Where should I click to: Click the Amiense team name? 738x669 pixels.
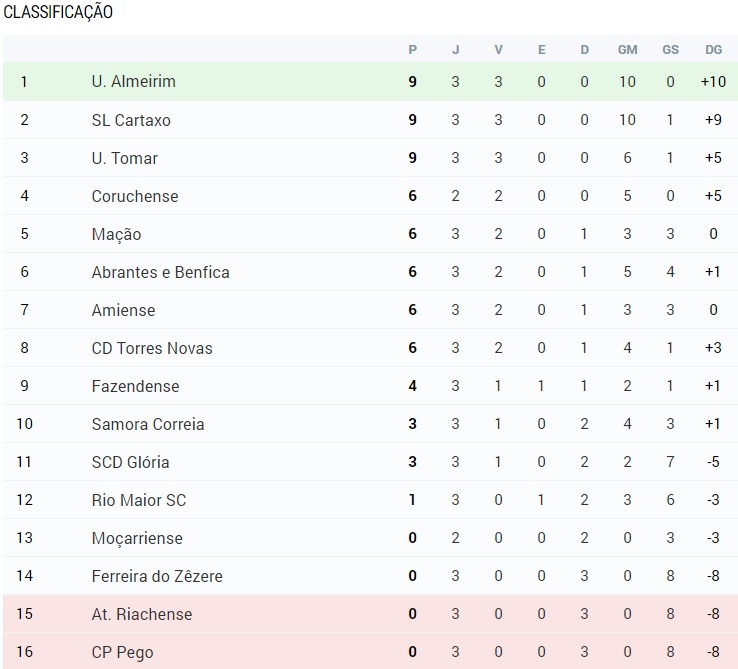123,310
